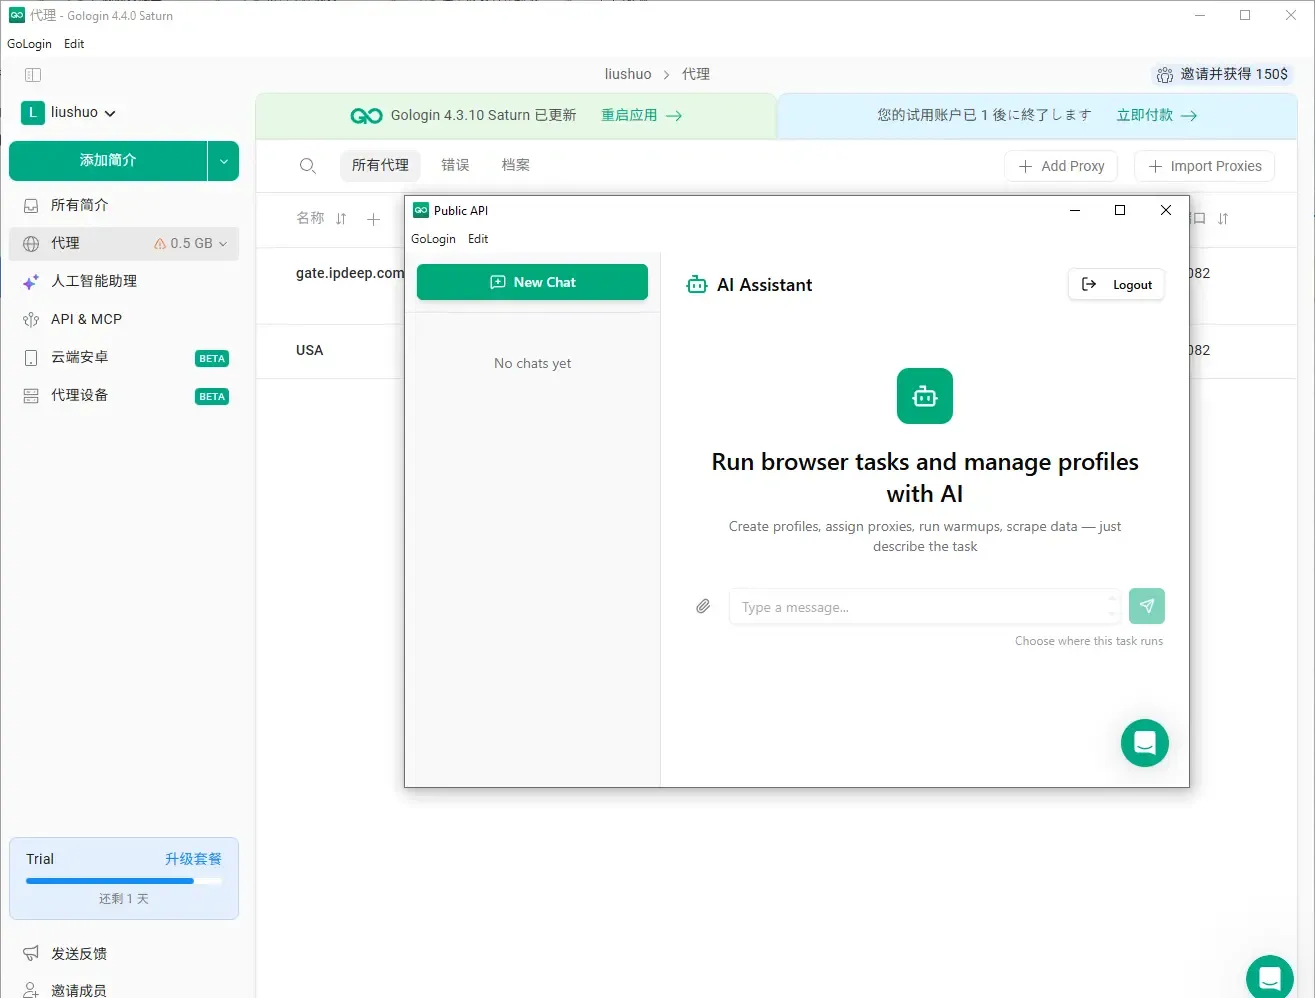
Task: Click the search magnifier icon in proxies
Action: (308, 166)
